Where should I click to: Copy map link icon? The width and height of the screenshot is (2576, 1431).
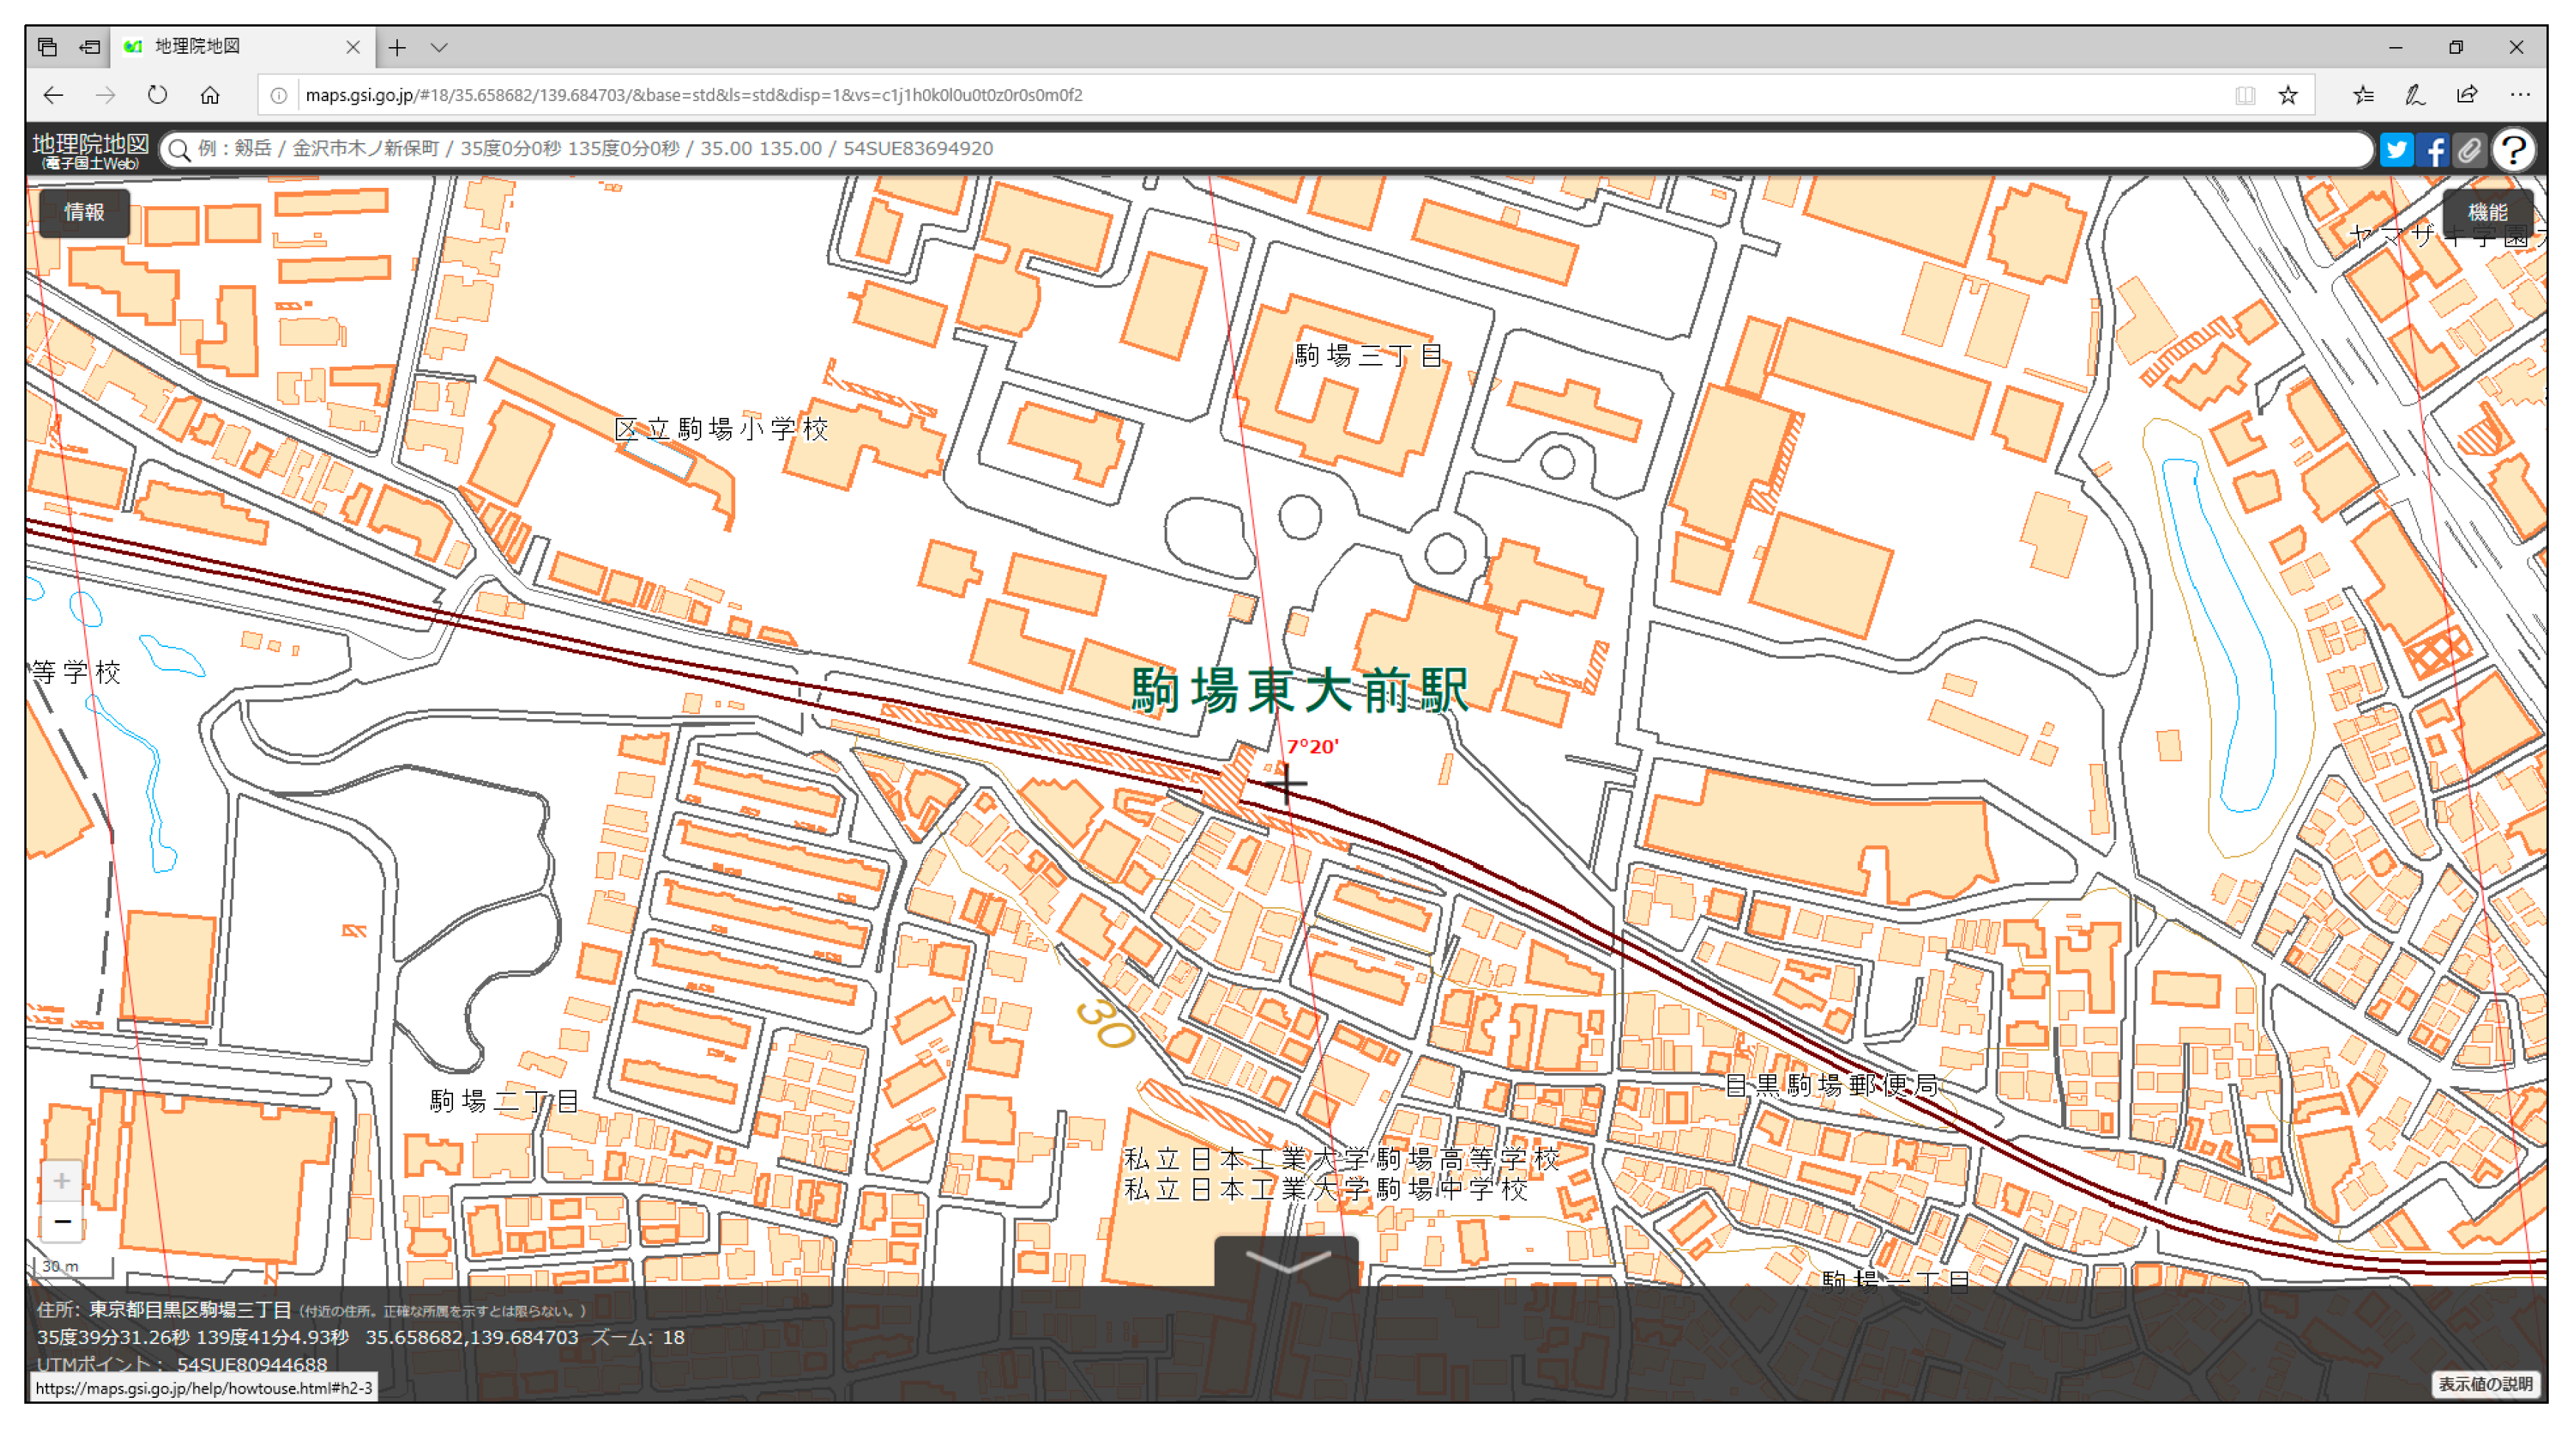click(2469, 150)
